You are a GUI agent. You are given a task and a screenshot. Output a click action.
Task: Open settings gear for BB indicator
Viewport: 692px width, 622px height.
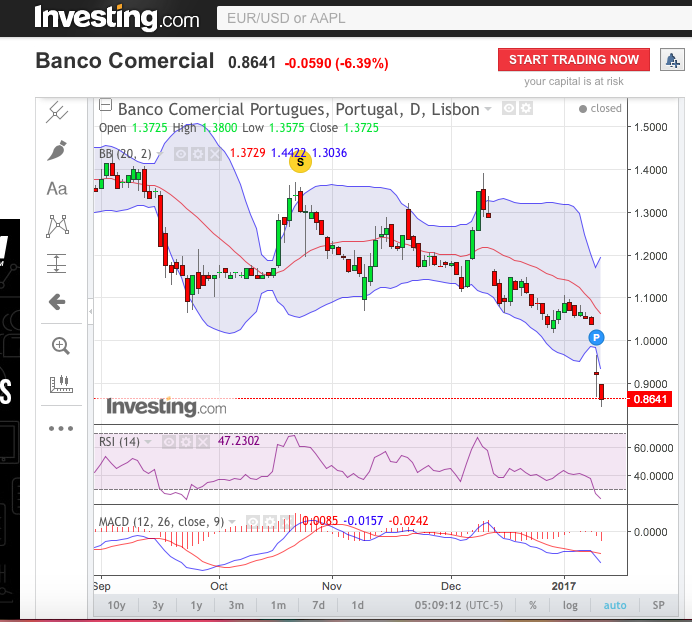click(x=198, y=154)
